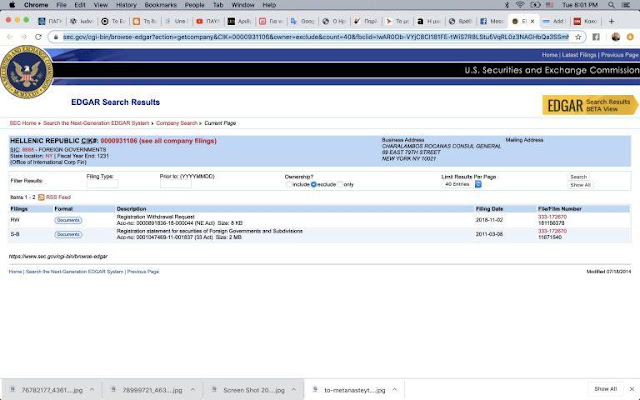Click the battery status icon
This screenshot has width=640, height=400.
click(535, 5)
